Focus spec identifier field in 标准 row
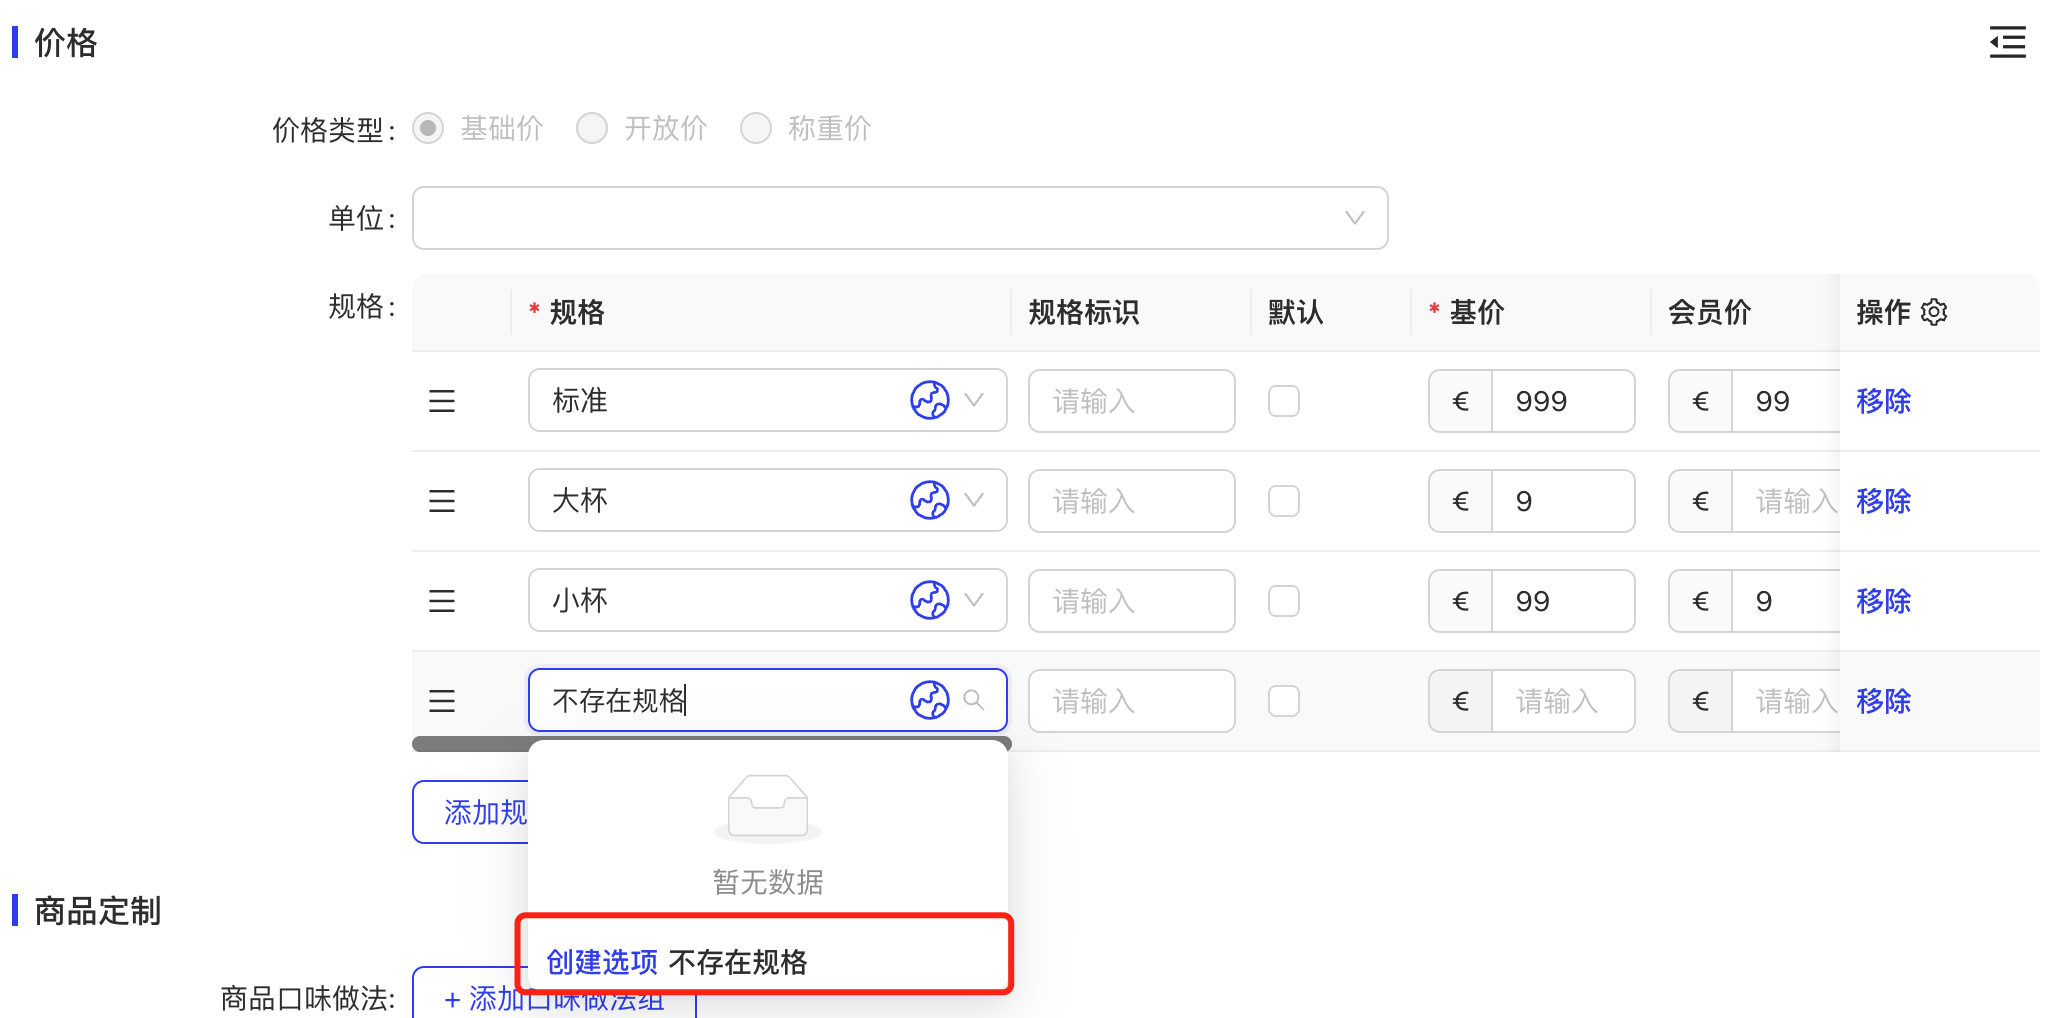Screen dimensions: 2050x1018 1132,401
